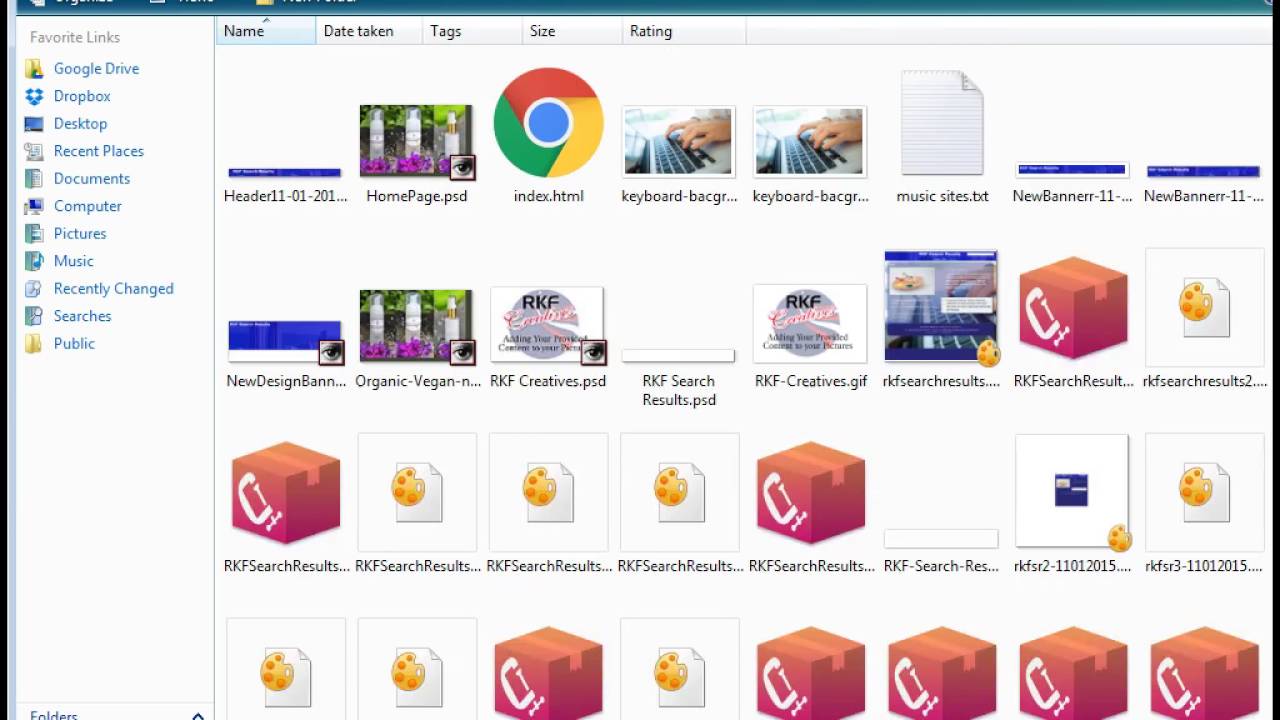The width and height of the screenshot is (1280, 720).
Task: Open the Dropbox favorite link
Action: point(82,96)
